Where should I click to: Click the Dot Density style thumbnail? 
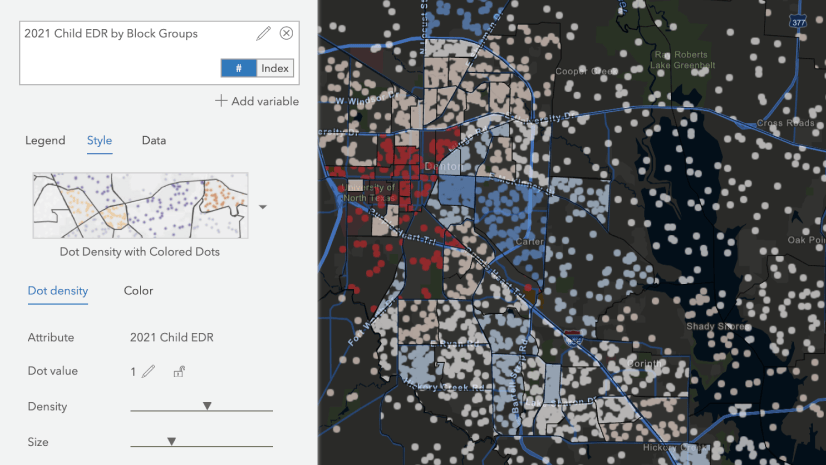(140, 205)
